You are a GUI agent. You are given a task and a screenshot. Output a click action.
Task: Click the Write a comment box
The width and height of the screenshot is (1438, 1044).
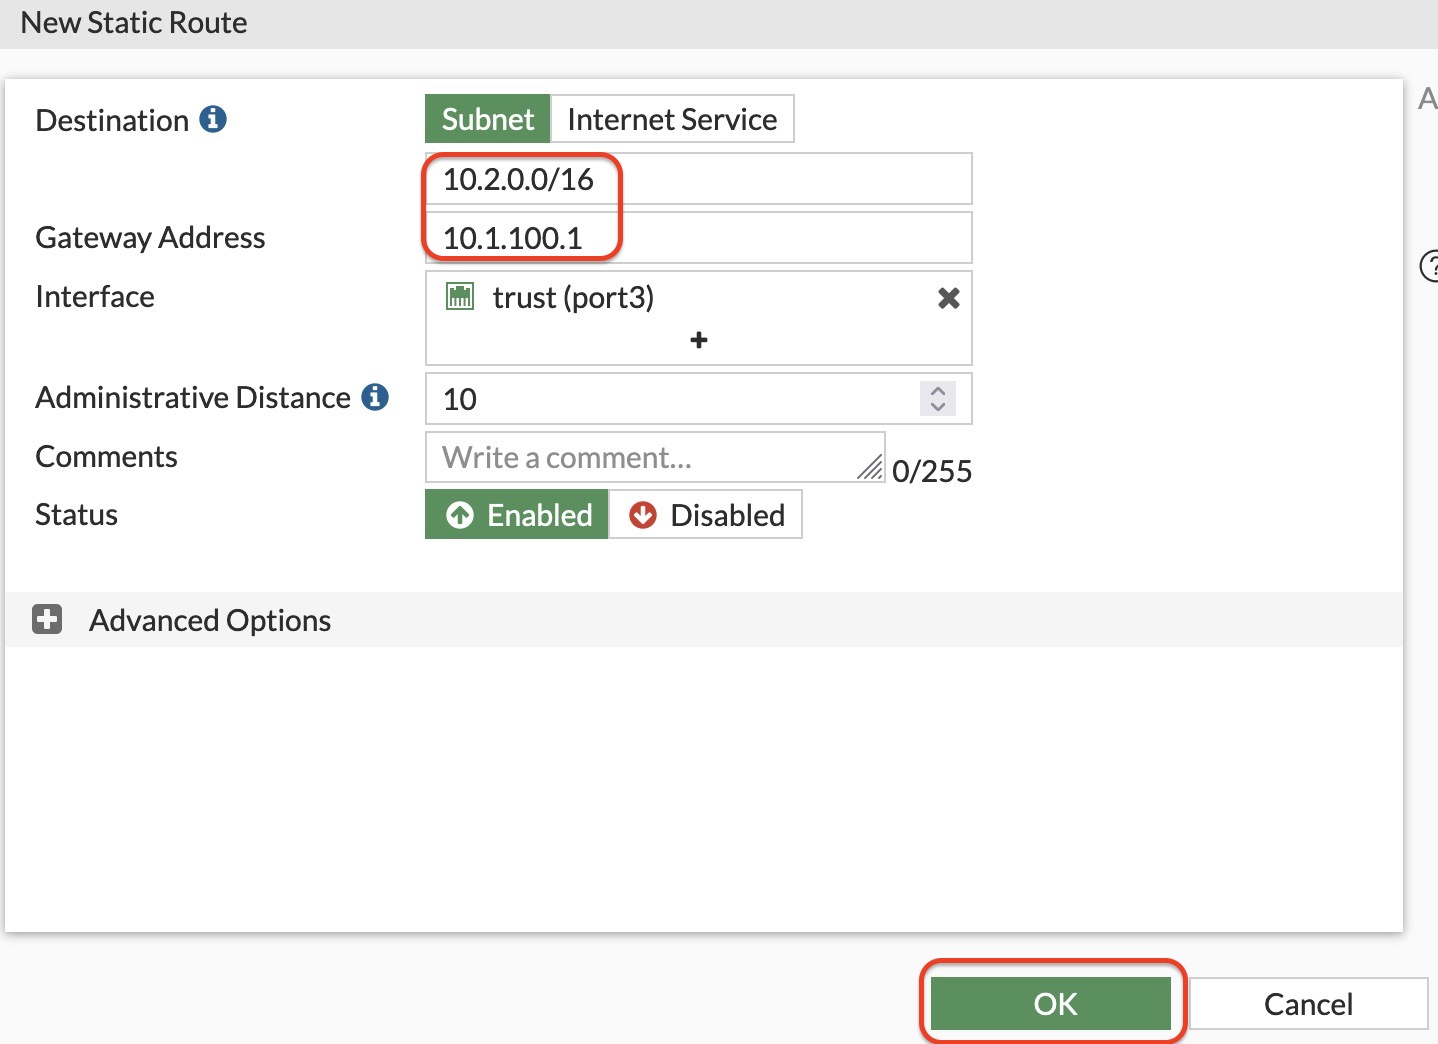[655, 457]
